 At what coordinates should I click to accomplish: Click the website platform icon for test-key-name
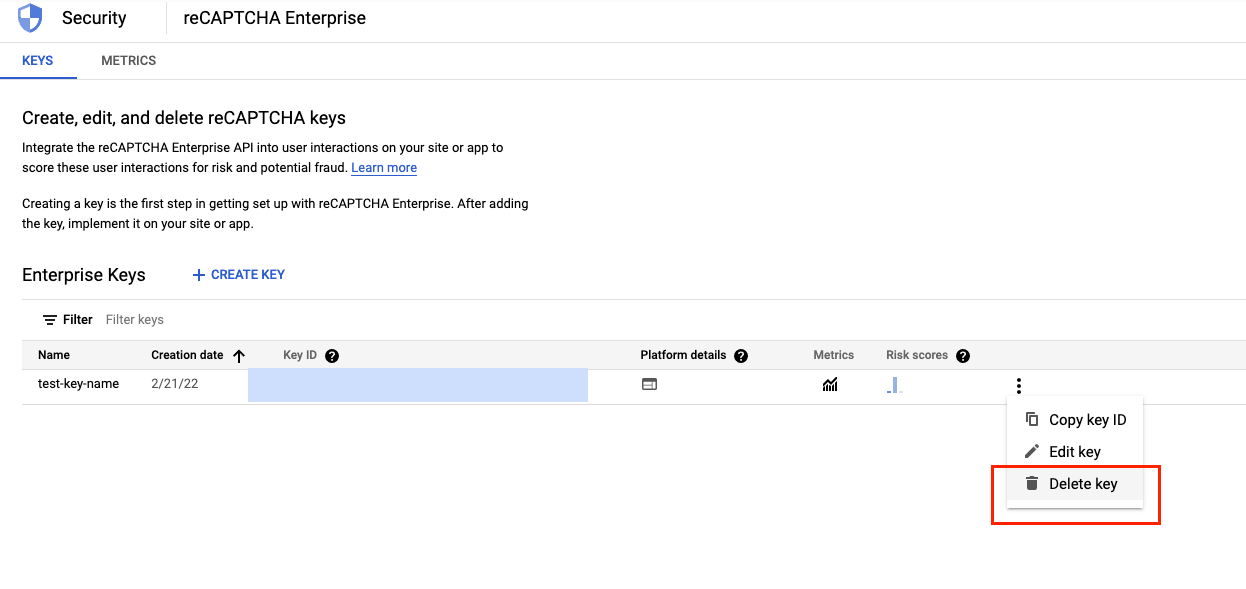(x=649, y=384)
